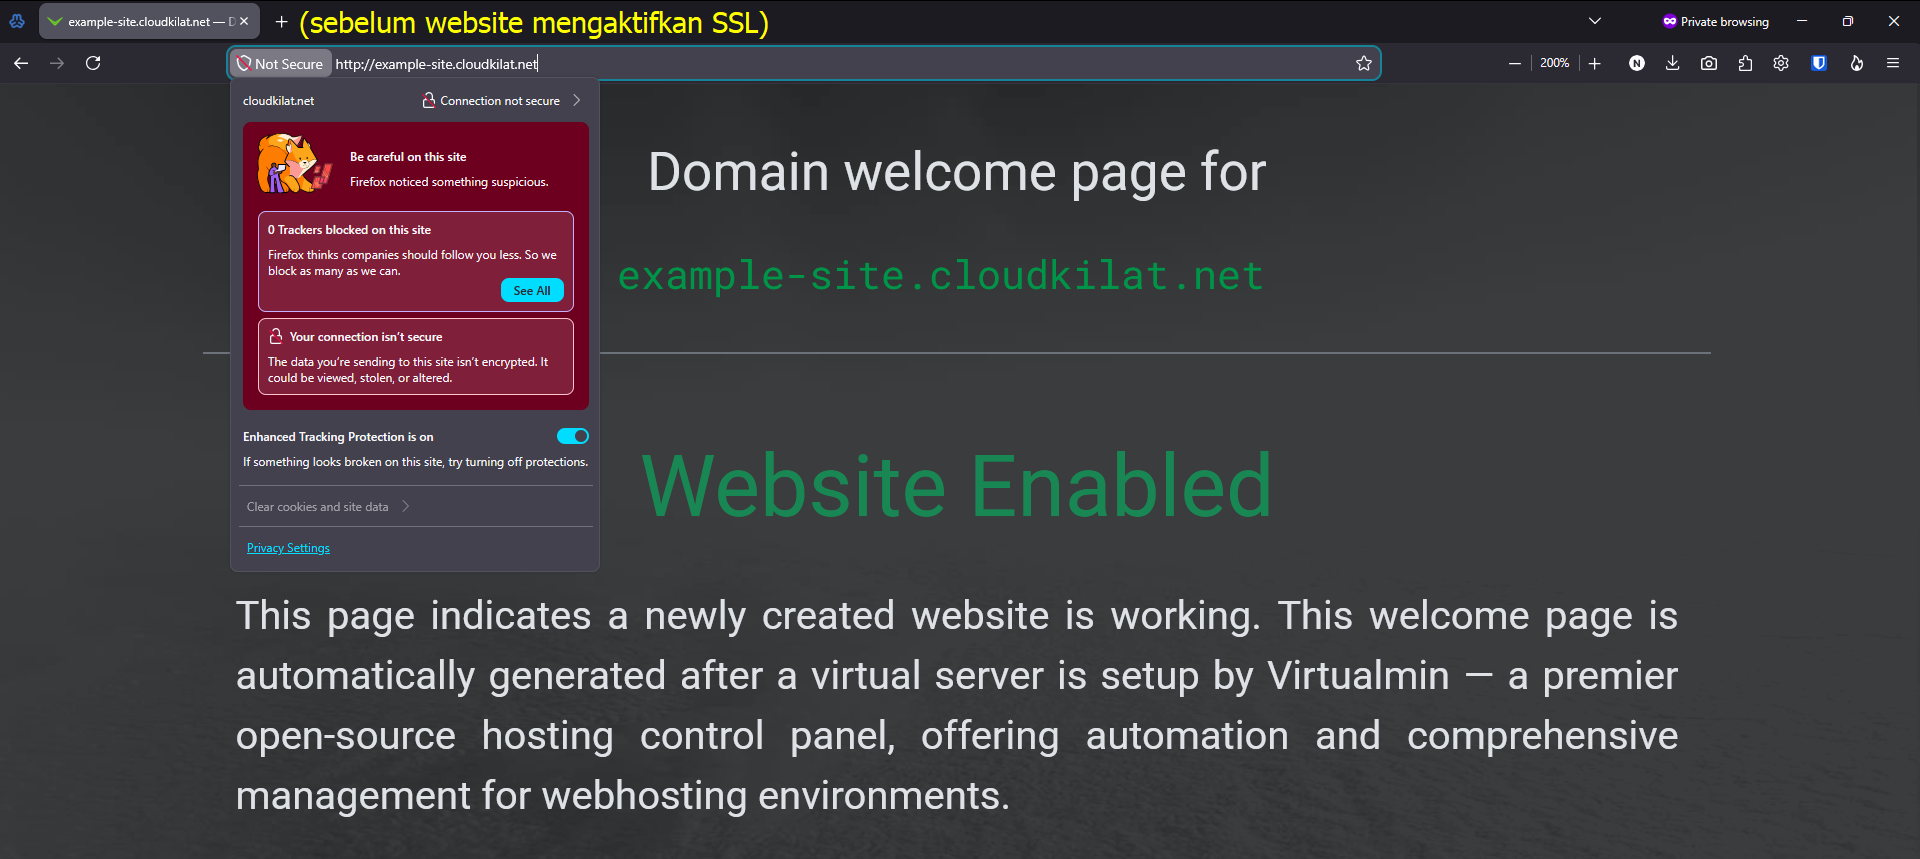The image size is (1920, 859).
Task: Go back with the back arrow
Action: (21, 63)
